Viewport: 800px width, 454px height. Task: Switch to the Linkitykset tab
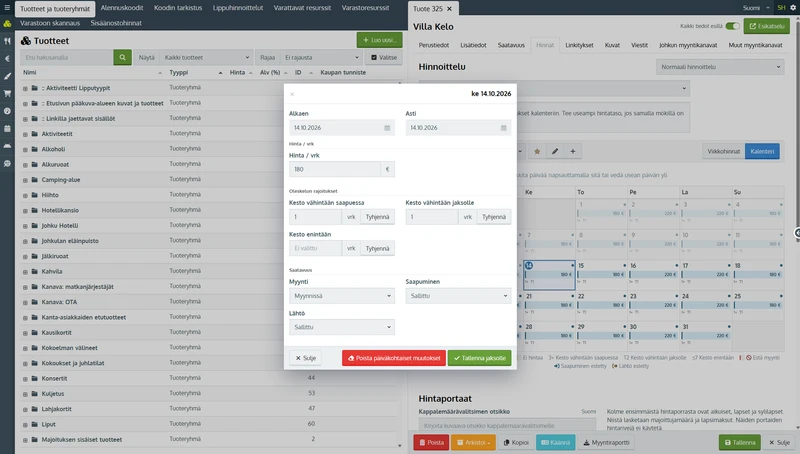(x=579, y=45)
